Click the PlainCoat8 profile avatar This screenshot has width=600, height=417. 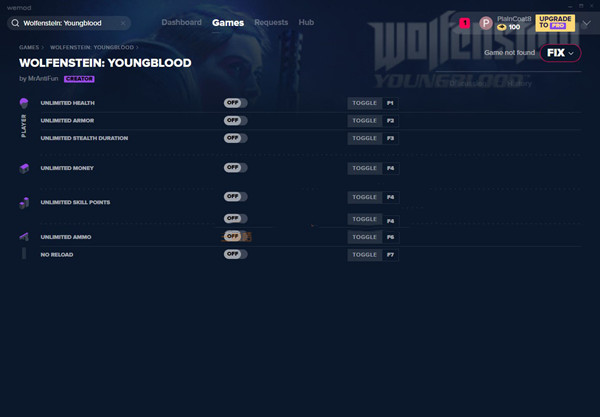(486, 22)
